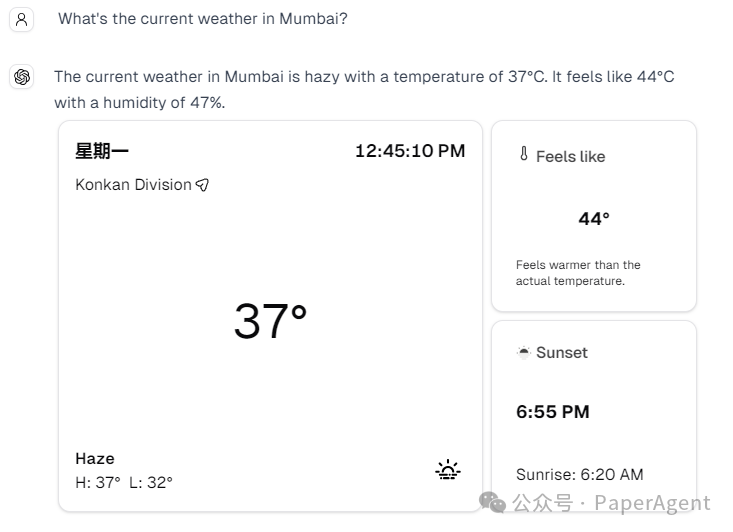
Task: Click the large 37° temperature reading
Action: click(270, 321)
